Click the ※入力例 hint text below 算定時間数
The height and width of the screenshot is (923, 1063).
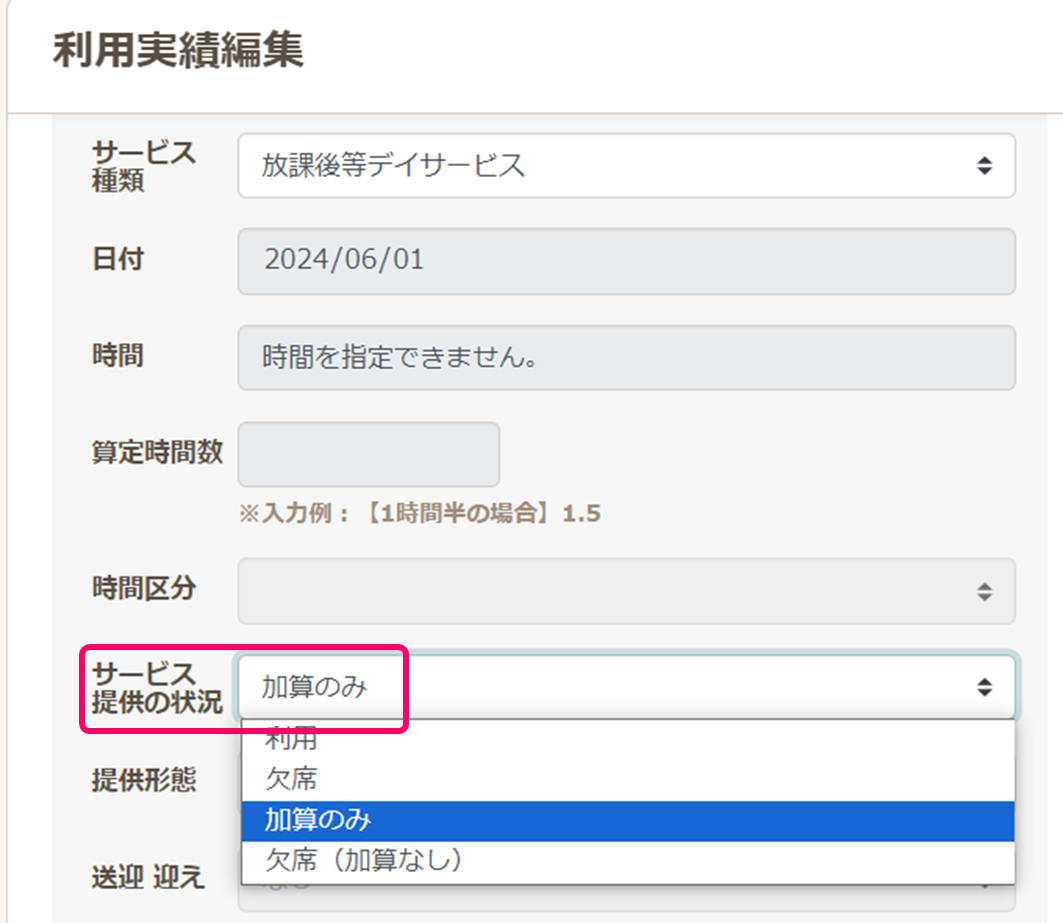[x=419, y=513]
